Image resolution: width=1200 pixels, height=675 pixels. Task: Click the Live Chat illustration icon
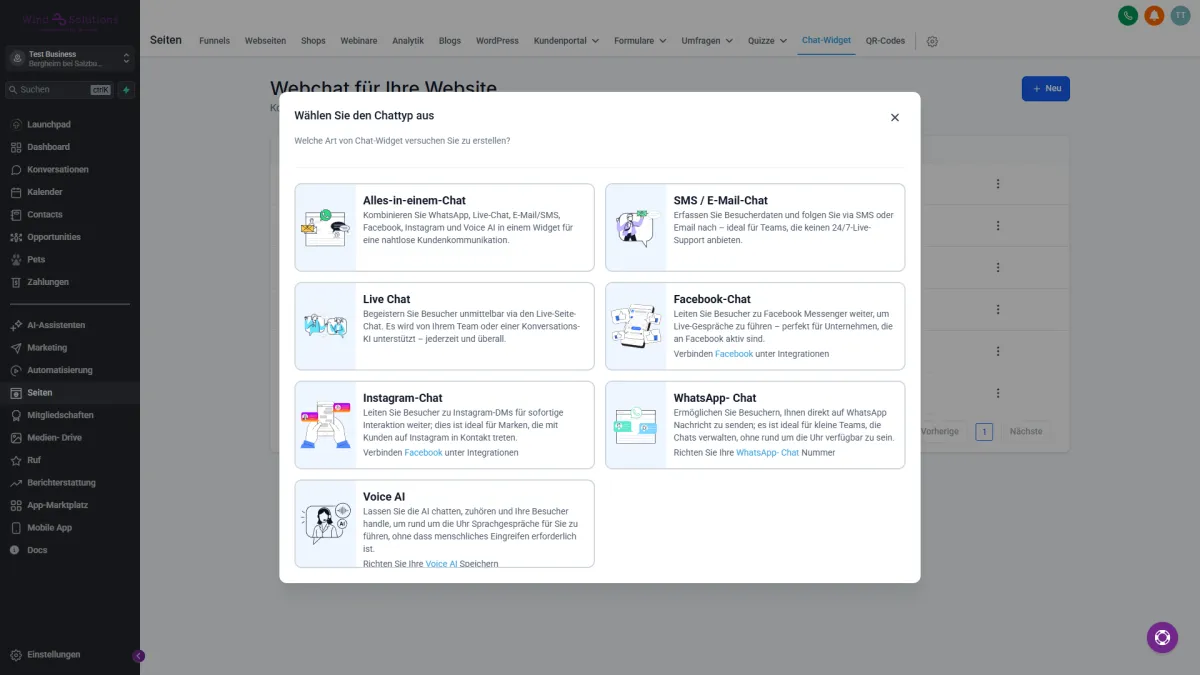tap(326, 326)
